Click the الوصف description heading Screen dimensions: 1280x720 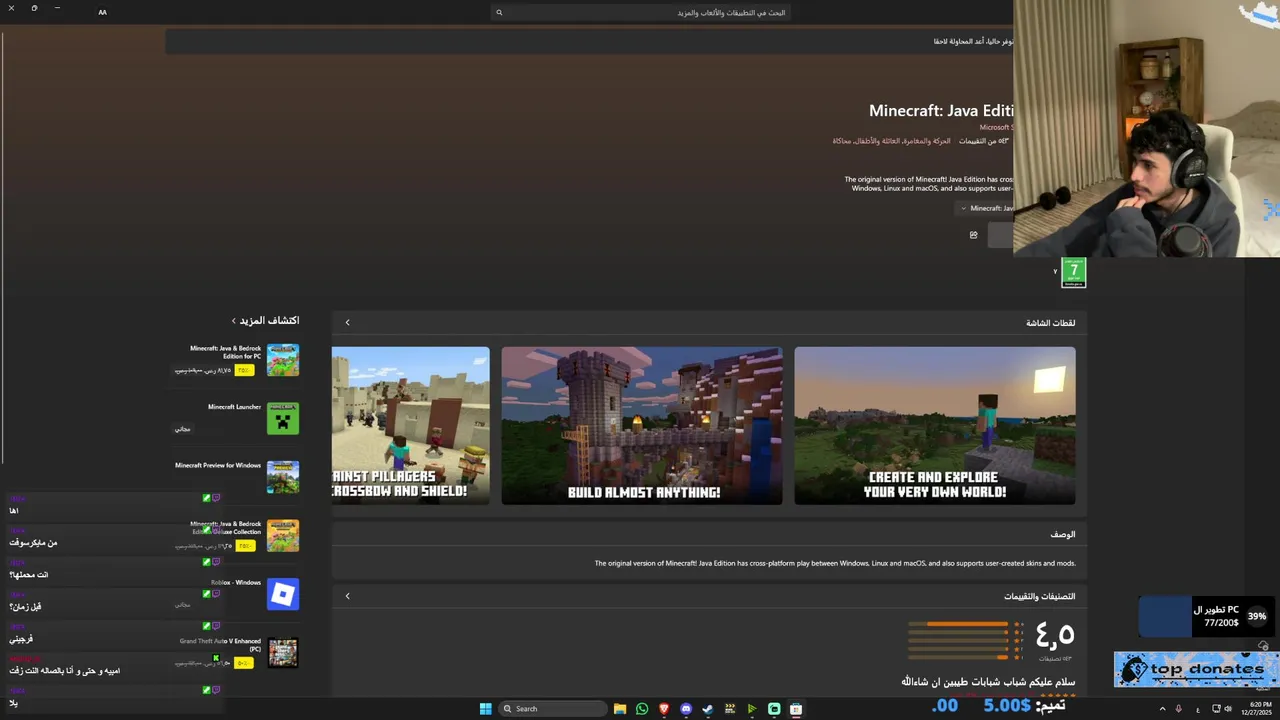point(1063,534)
